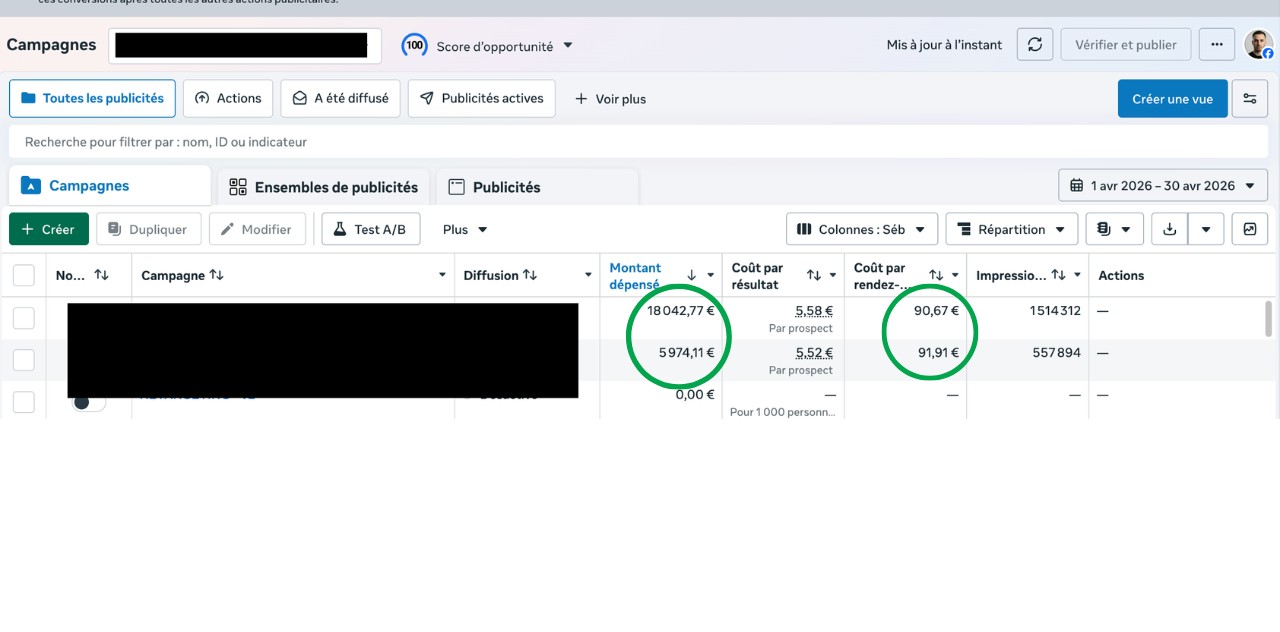The width and height of the screenshot is (1280, 632).
Task: Click the Modifier button
Action: (x=257, y=229)
